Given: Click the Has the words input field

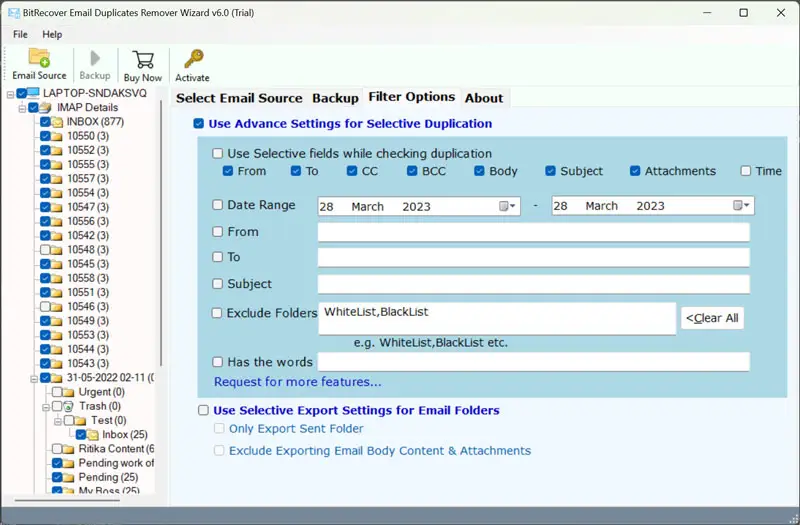Looking at the screenshot, I should 533,362.
